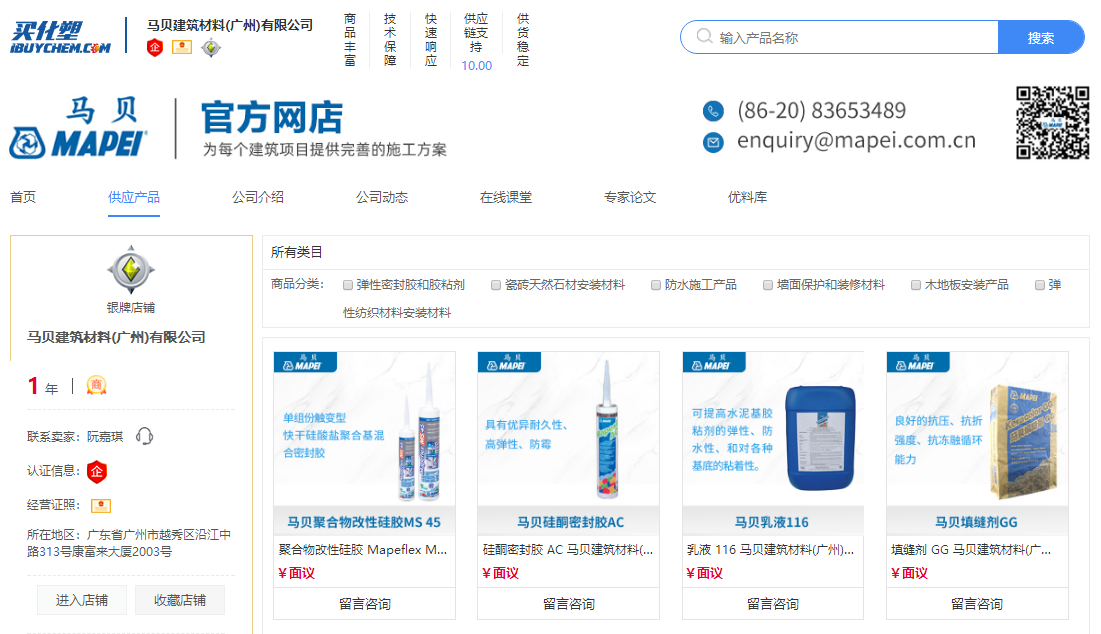Open the 马贝硅酮密封胶AC product image

click(569, 444)
